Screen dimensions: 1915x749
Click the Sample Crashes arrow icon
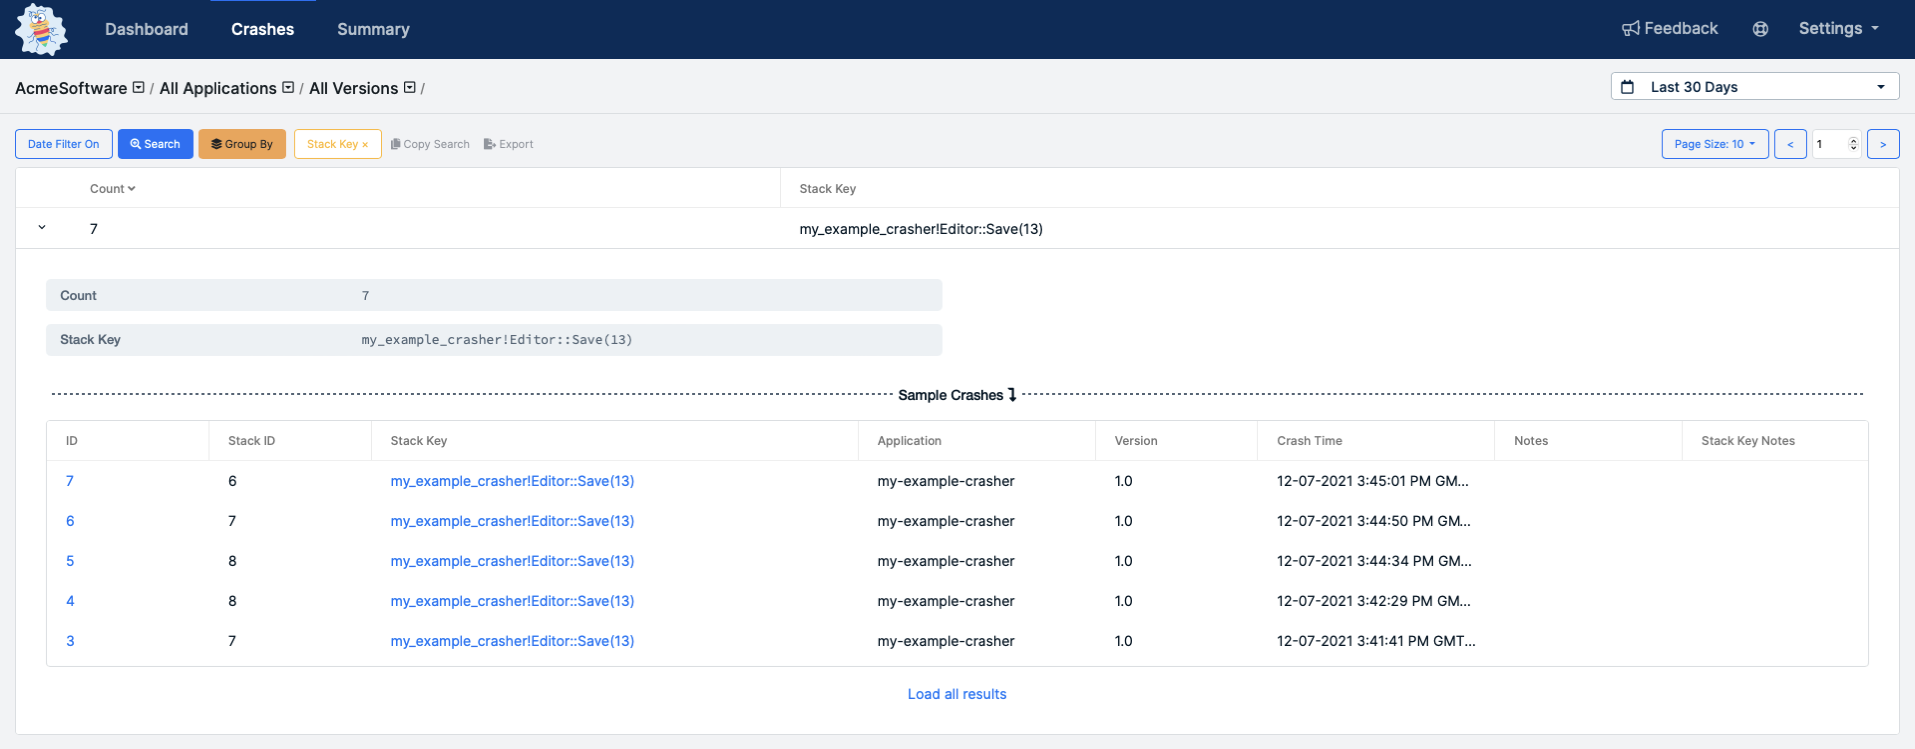1012,395
